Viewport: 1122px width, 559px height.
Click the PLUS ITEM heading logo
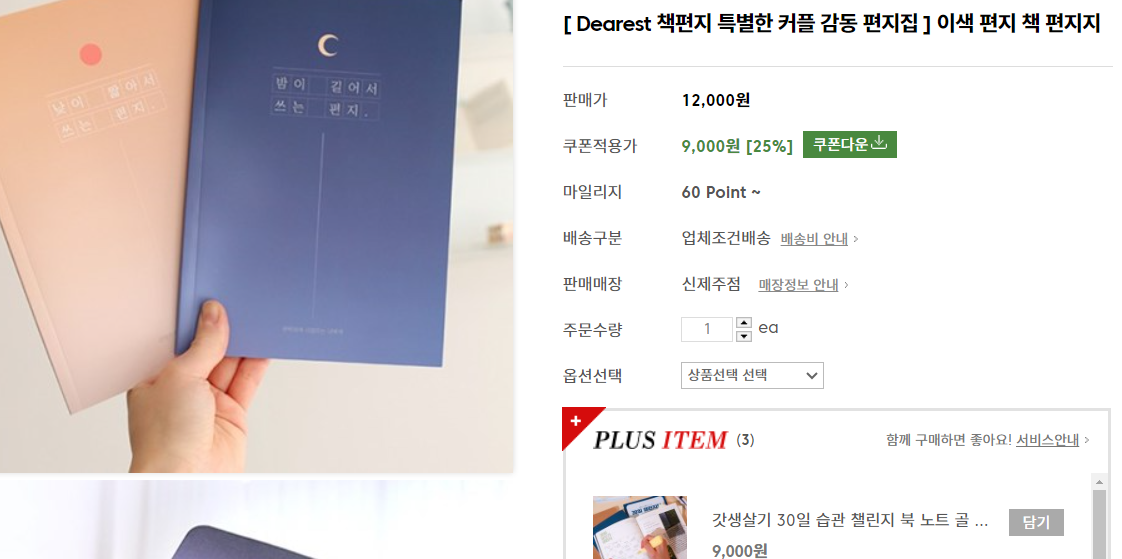click(x=660, y=439)
